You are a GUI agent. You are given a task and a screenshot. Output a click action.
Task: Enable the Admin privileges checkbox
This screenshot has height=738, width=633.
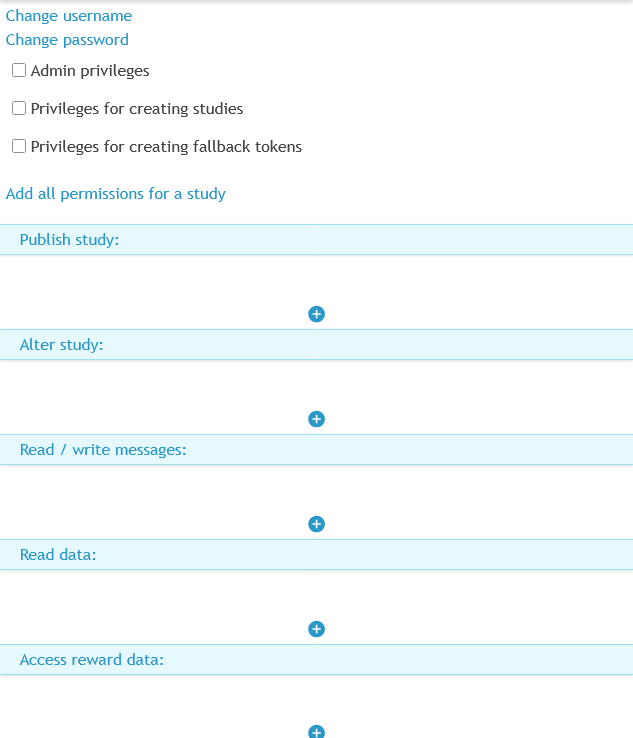pyautogui.click(x=19, y=71)
